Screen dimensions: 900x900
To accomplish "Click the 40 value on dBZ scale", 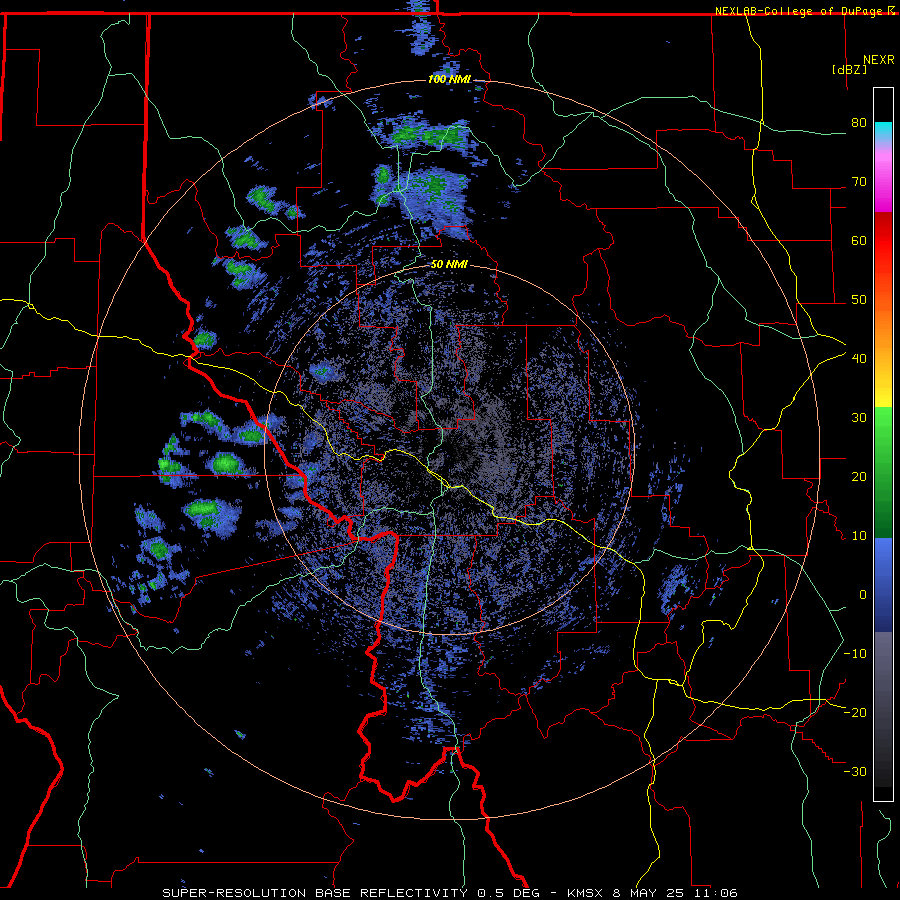I will click(x=859, y=359).
